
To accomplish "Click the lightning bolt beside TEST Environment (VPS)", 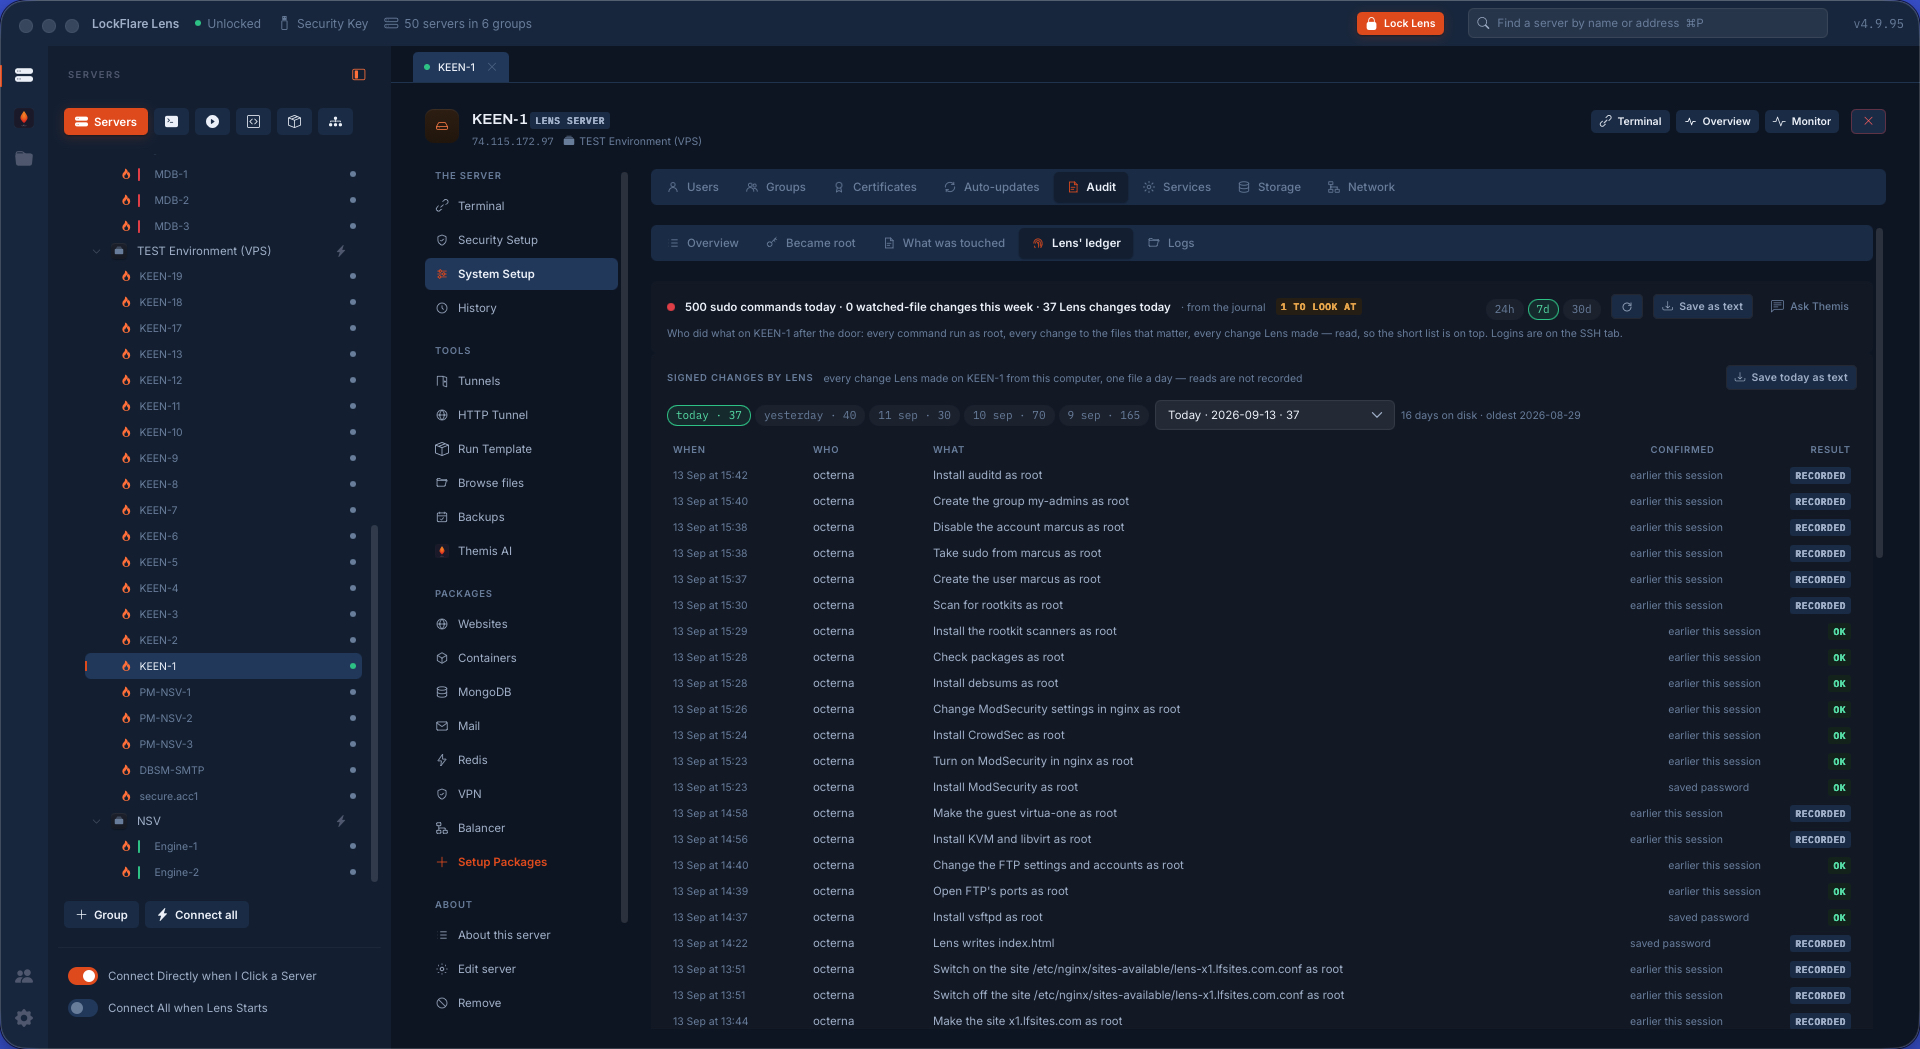I will coord(341,251).
